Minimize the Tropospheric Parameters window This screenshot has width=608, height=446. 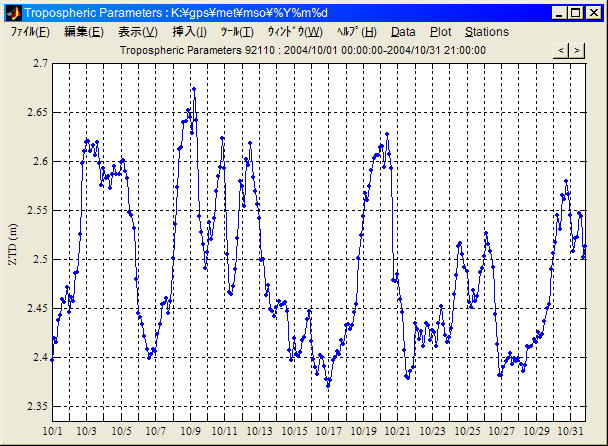pos(560,13)
